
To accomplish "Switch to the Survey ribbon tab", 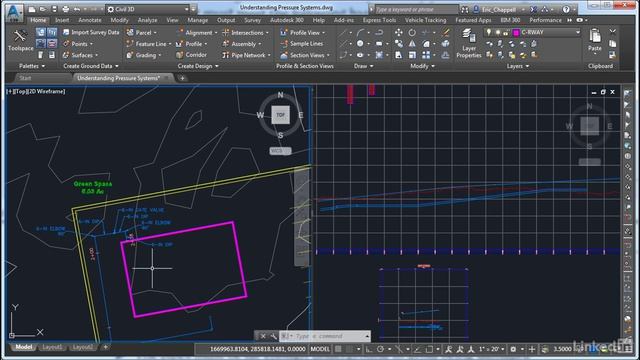I will coord(252,20).
